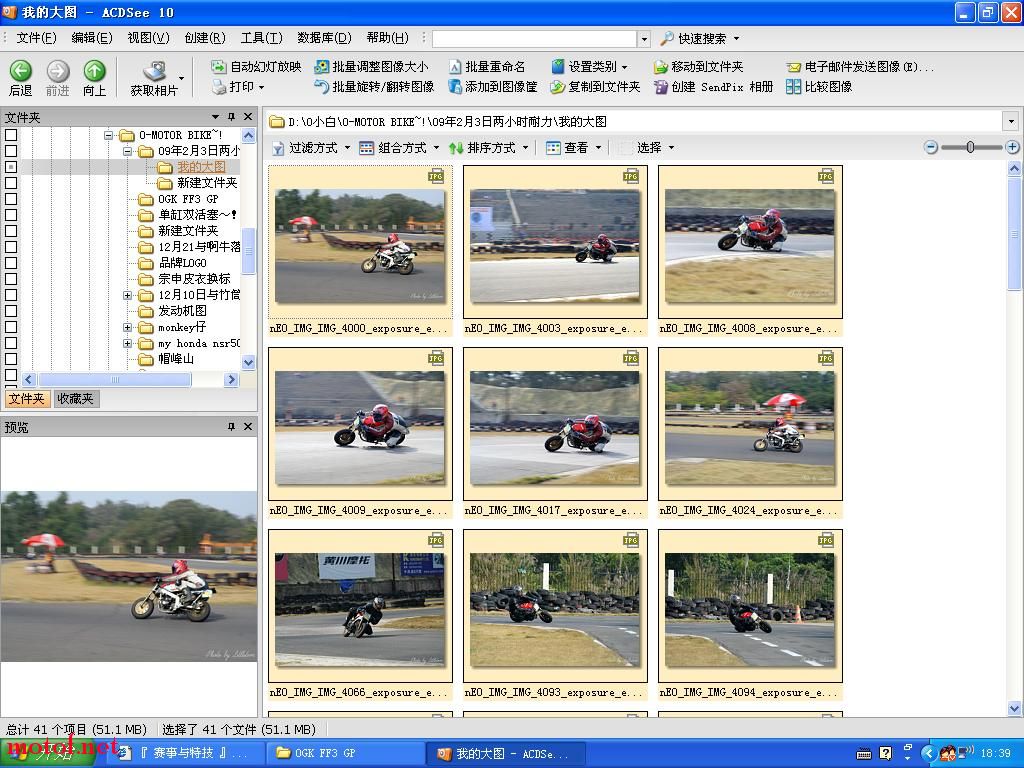
Task: Tick the checkbox beside 单缸双活塞 folder
Action: 11,215
